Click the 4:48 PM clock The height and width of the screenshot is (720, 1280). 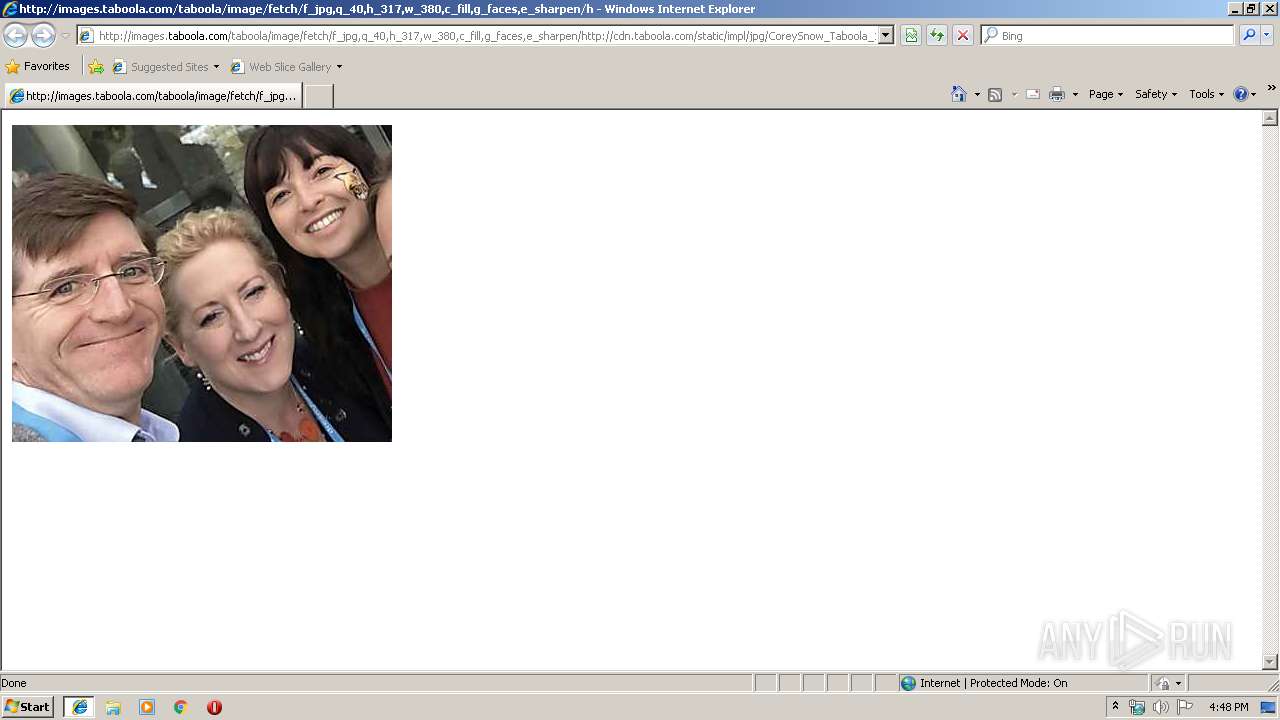click(x=1228, y=707)
